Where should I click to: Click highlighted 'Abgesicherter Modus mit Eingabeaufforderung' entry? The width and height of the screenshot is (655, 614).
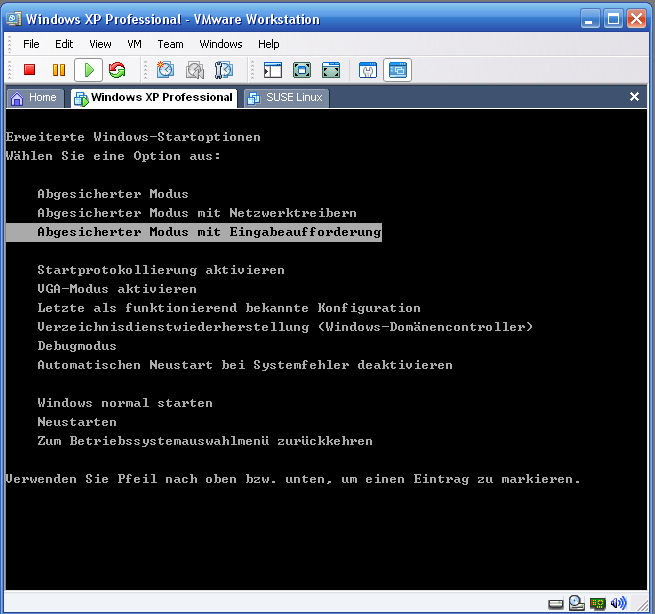coord(194,232)
